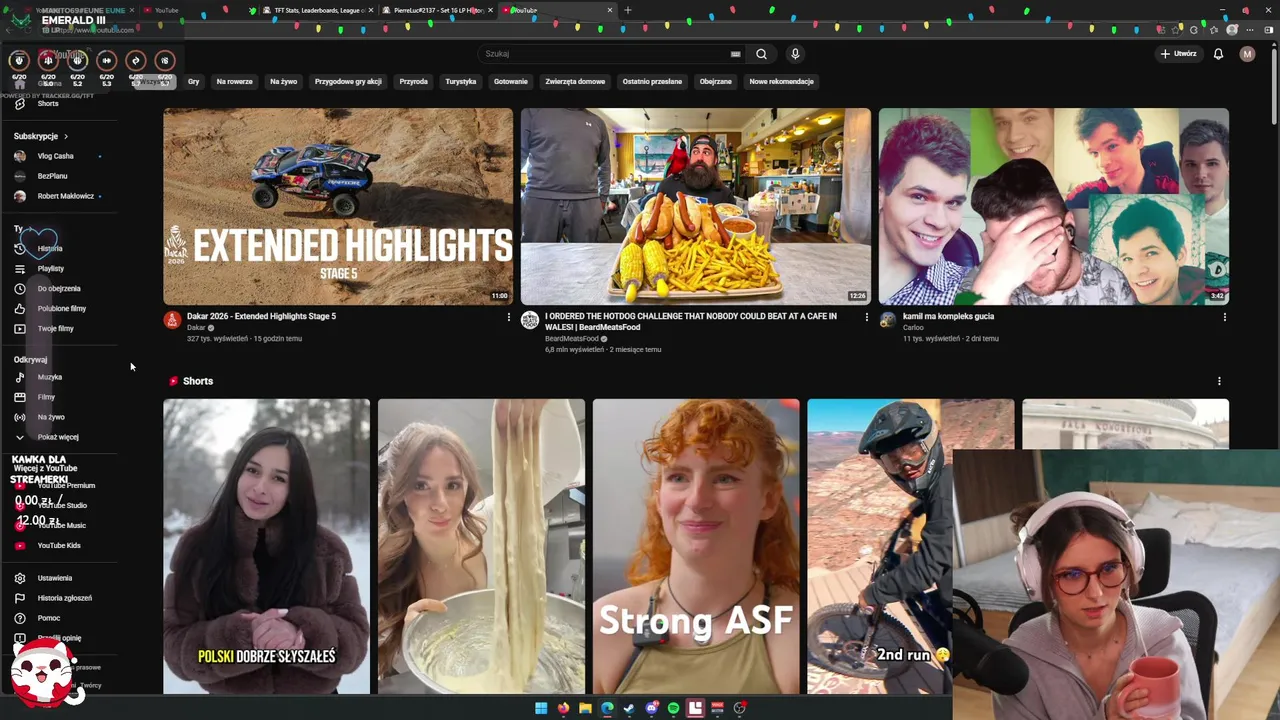Image resolution: width=1280 pixels, height=720 pixels.
Task: Select the Przygodowe gry akcji chip
Action: click(x=348, y=82)
